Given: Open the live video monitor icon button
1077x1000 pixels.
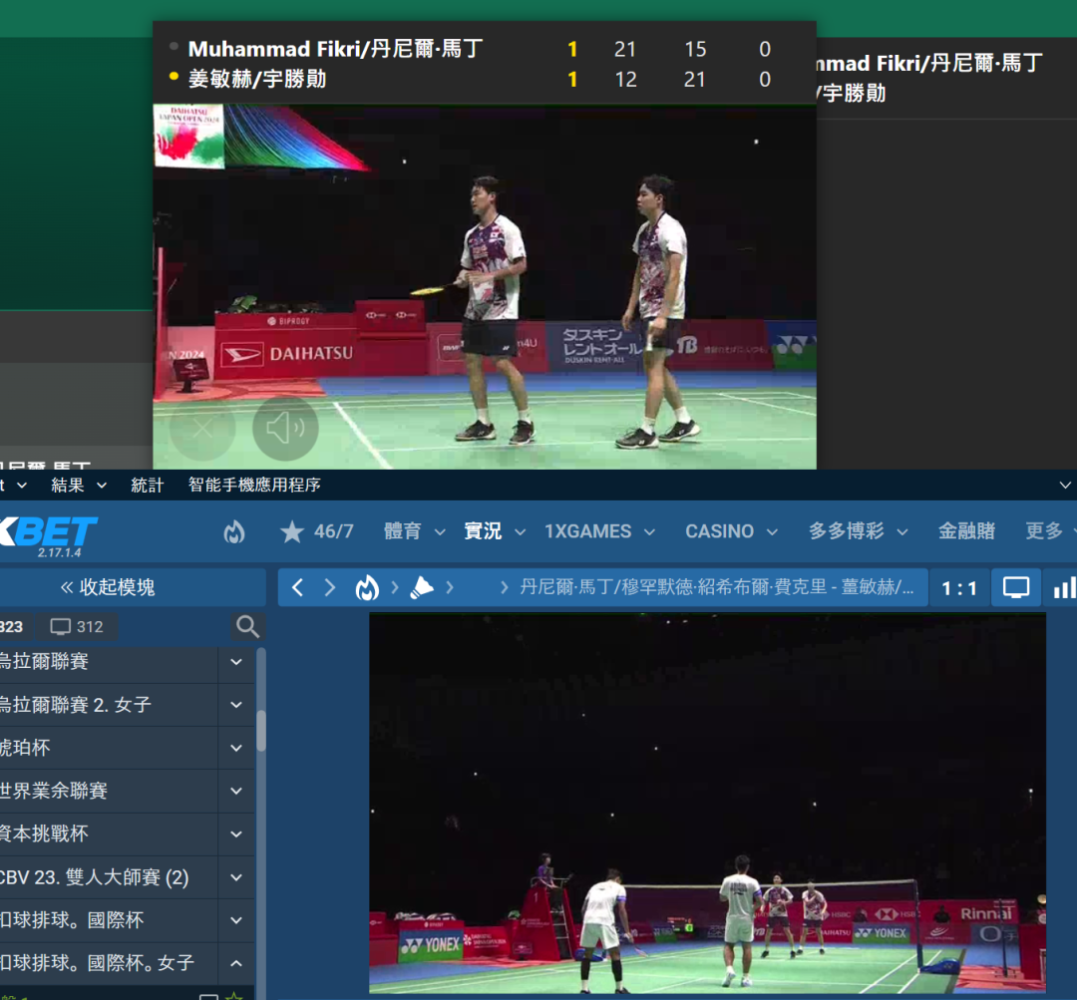Looking at the screenshot, I should 1016,588.
